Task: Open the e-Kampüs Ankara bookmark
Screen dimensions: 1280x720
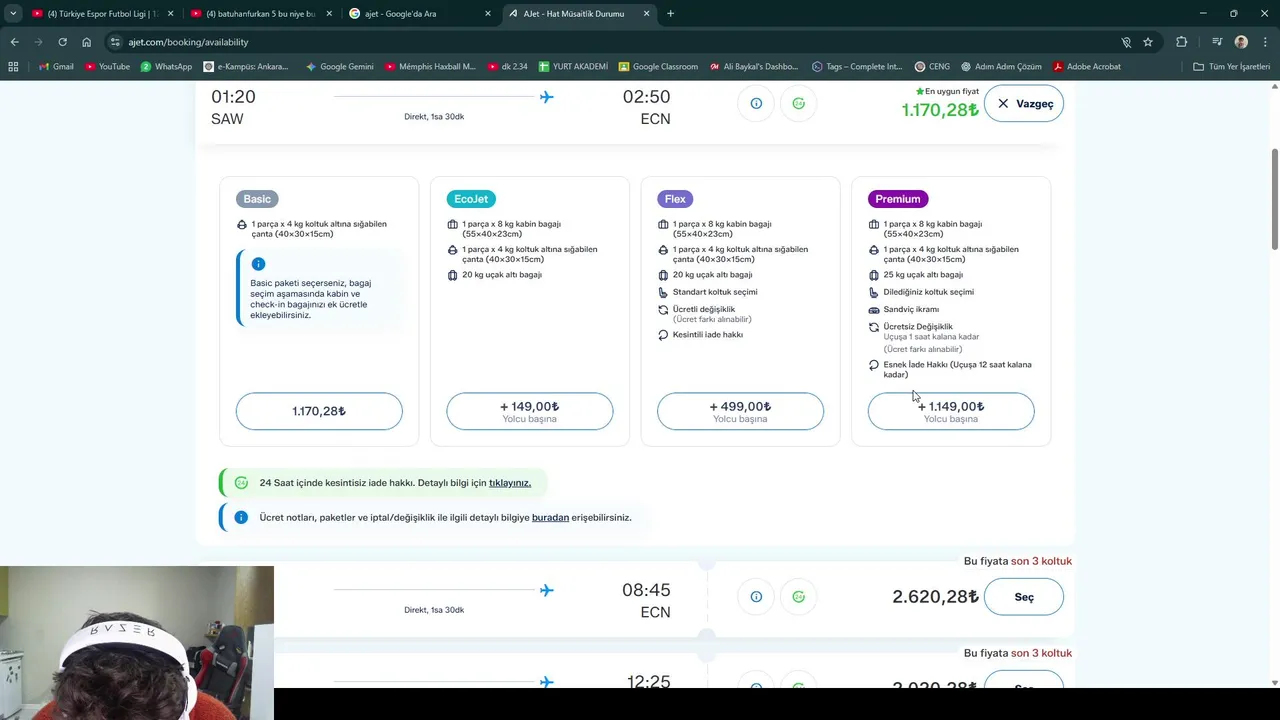Action: click(x=246, y=67)
